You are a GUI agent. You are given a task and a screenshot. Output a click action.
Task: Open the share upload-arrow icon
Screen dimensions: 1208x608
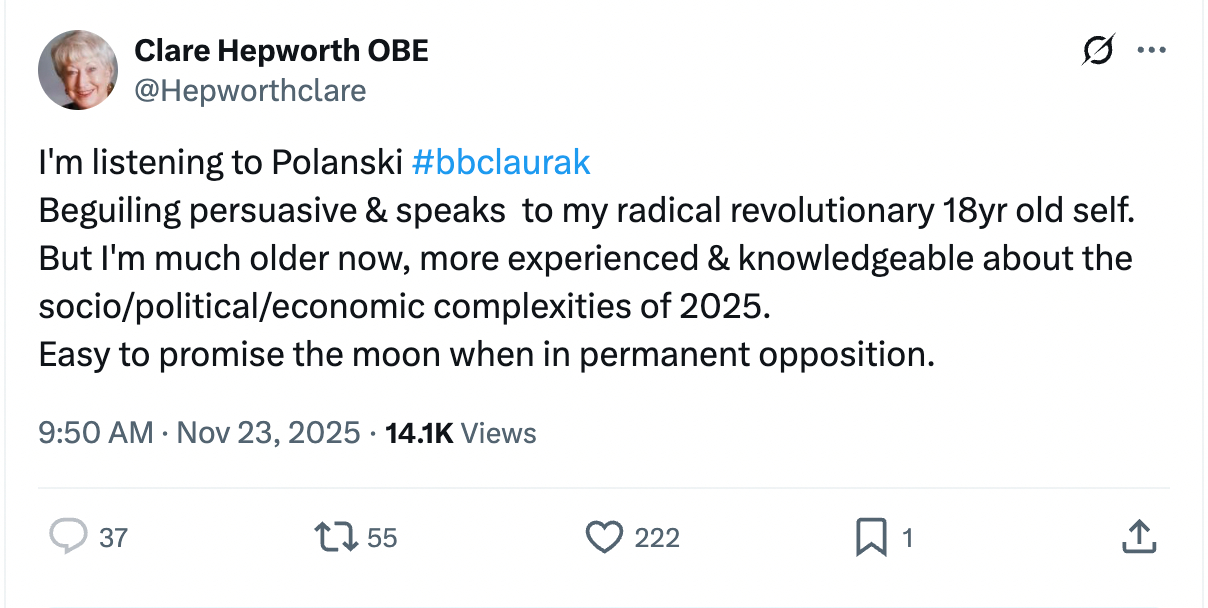click(1138, 537)
